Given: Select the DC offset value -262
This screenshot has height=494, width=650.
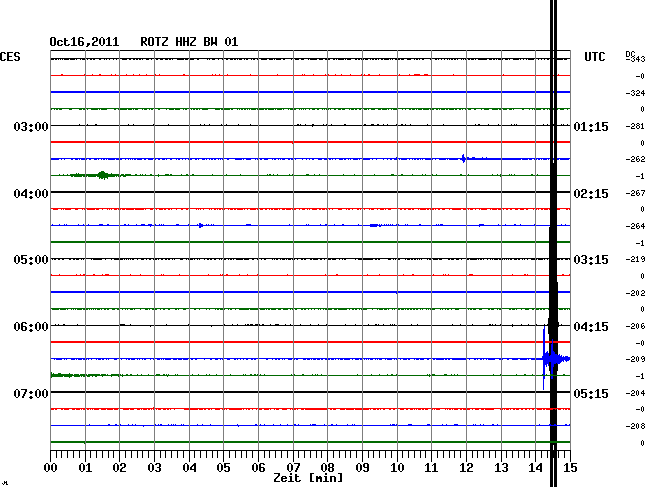Looking at the screenshot, I should pyautogui.click(x=635, y=159).
